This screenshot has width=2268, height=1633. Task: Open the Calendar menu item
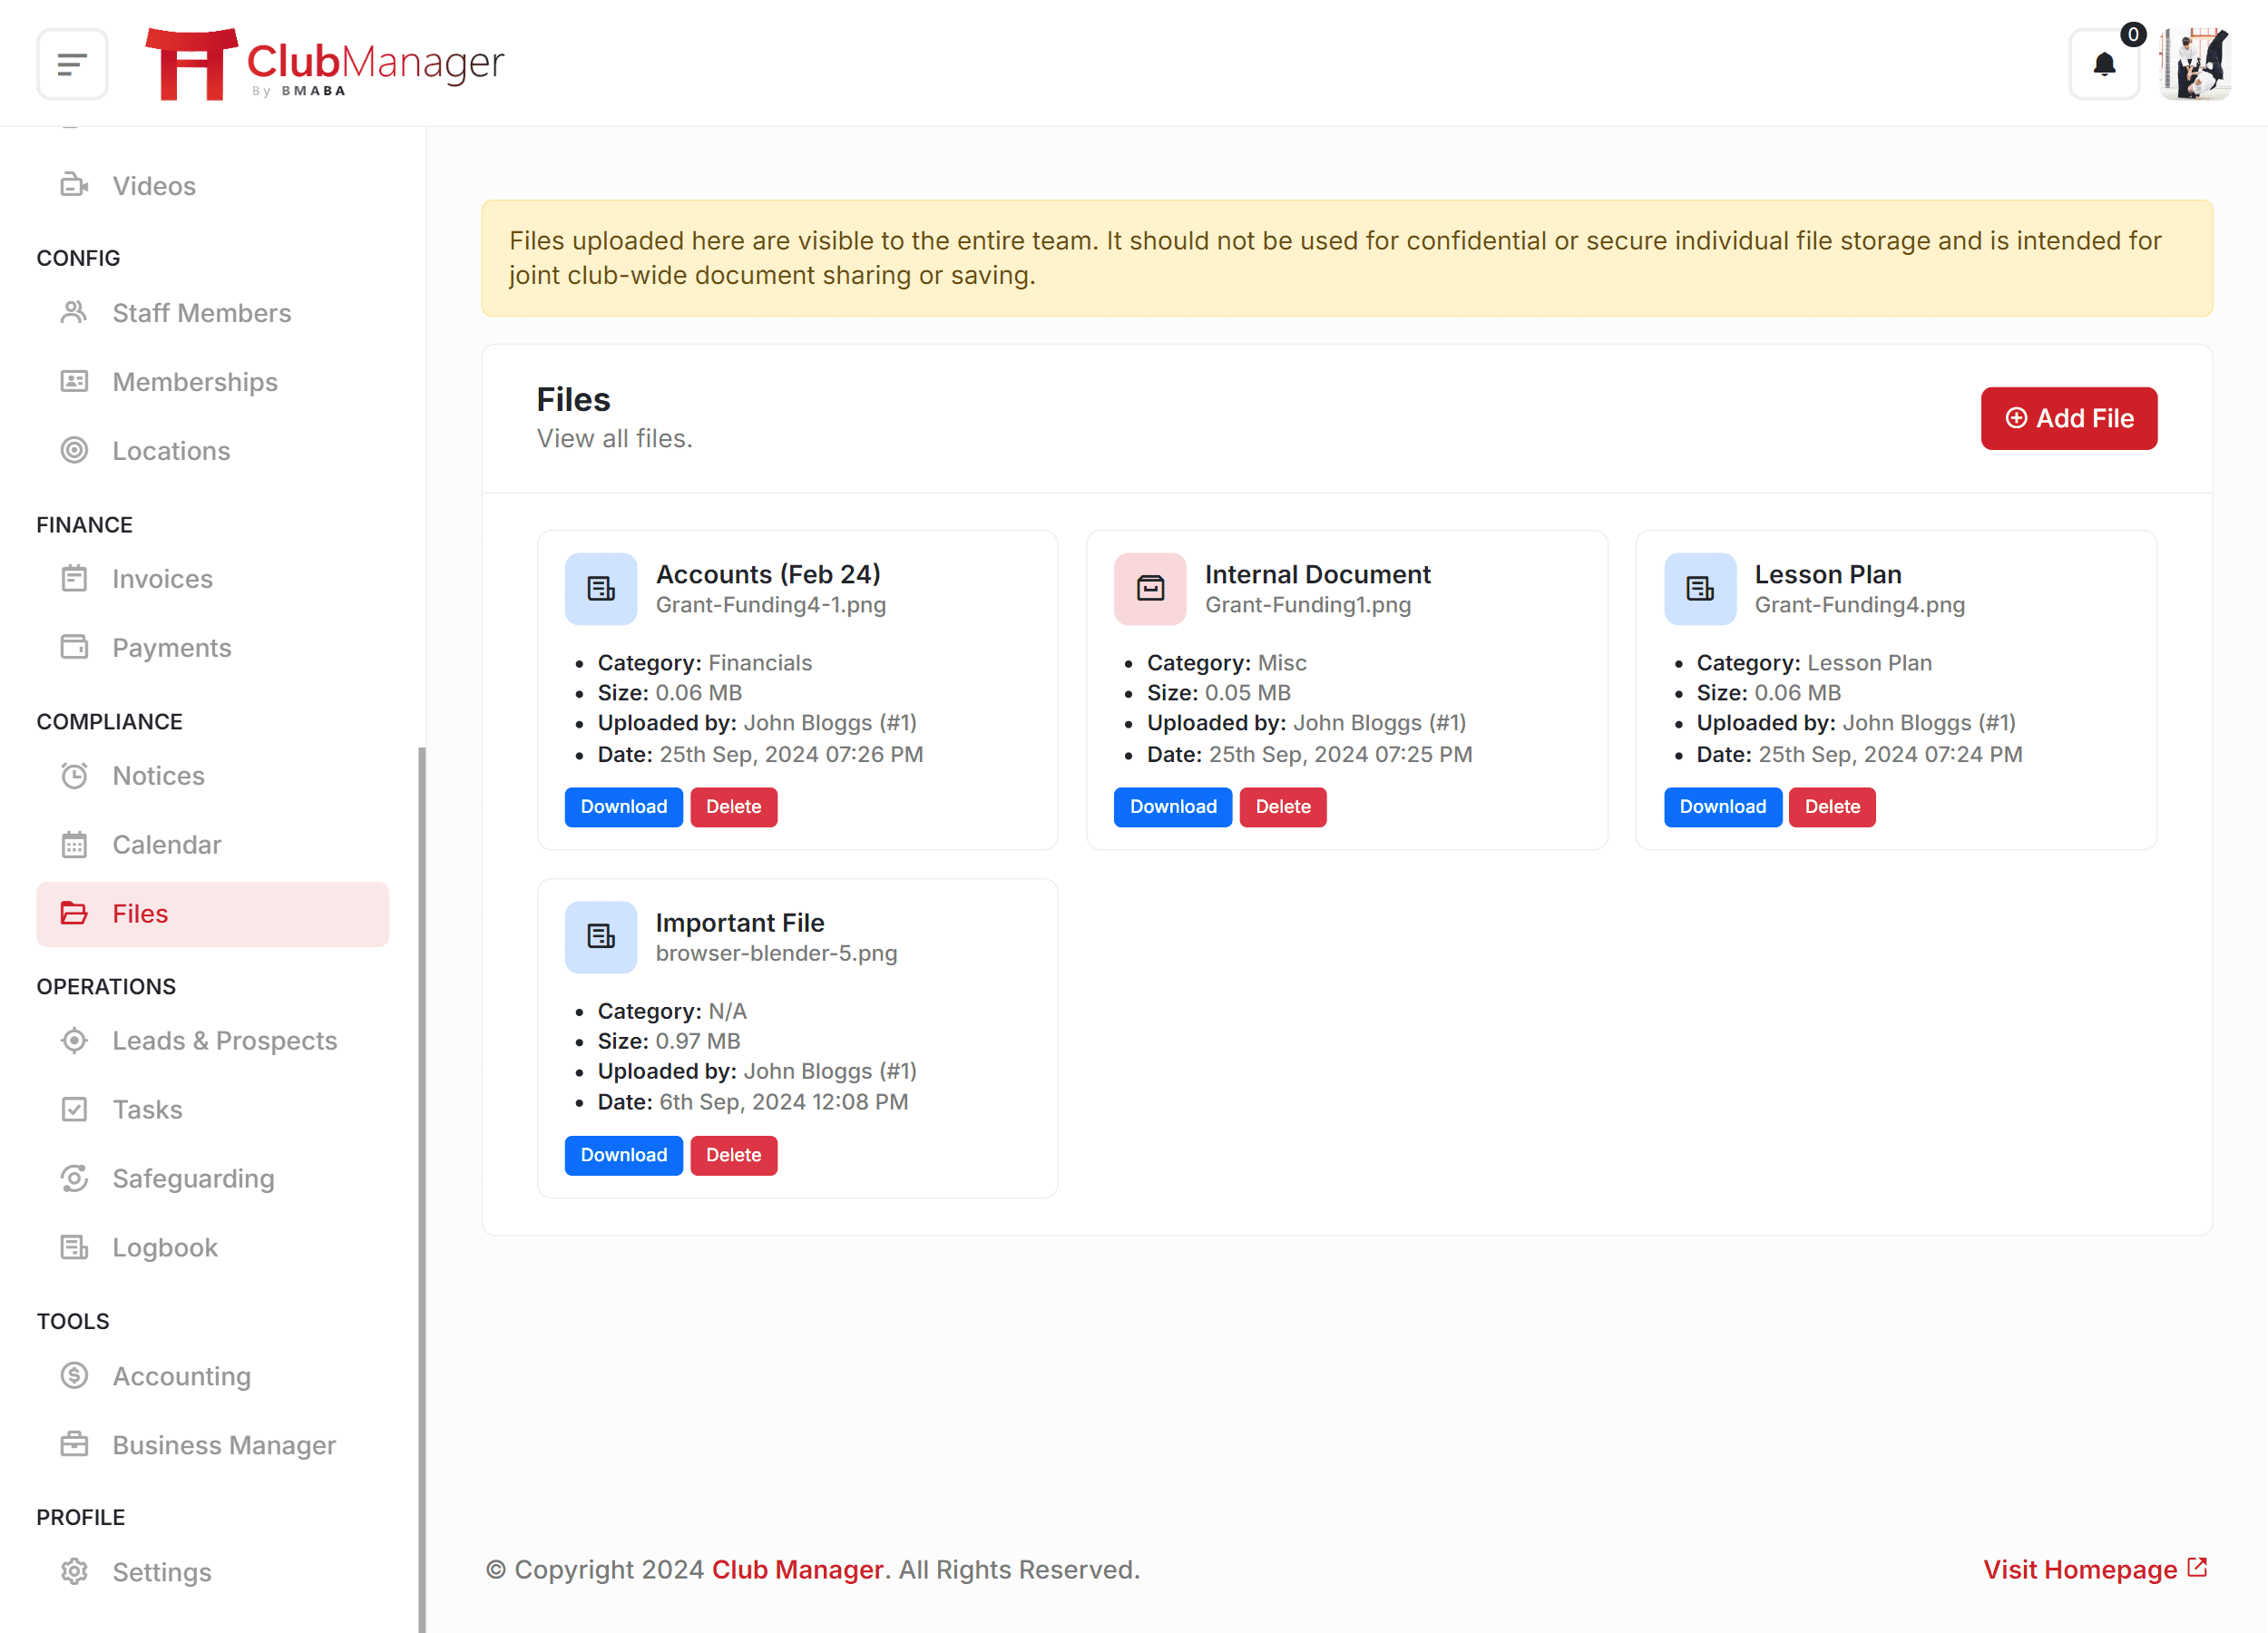coord(166,845)
